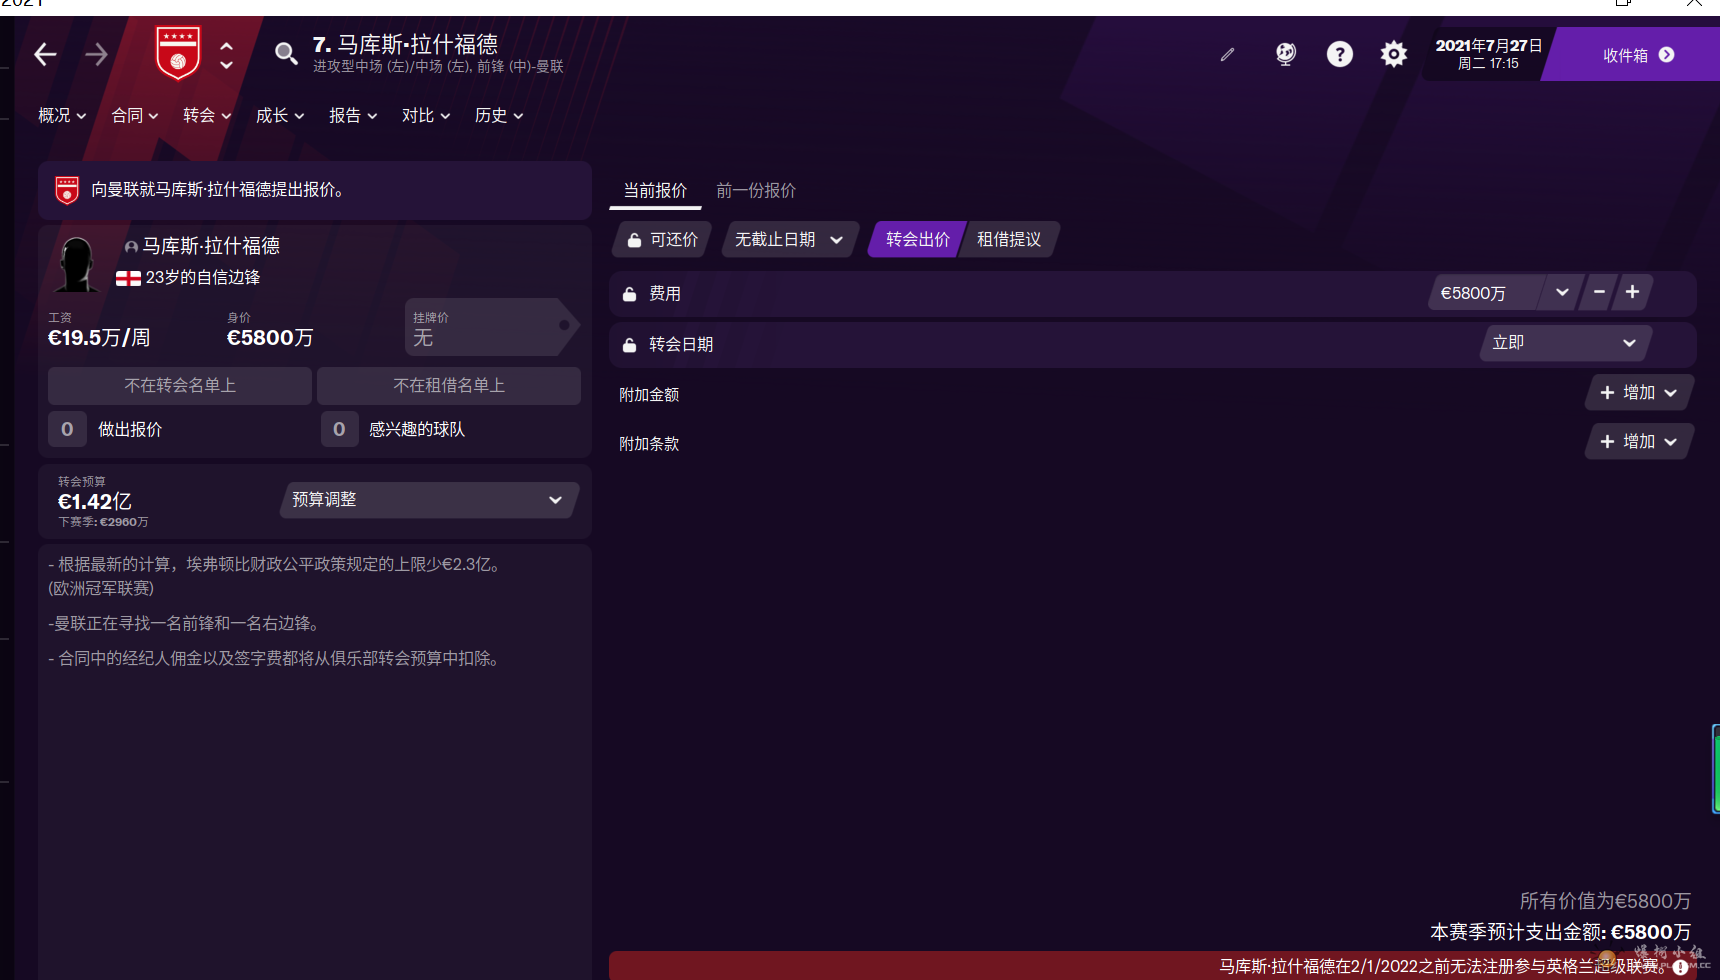The width and height of the screenshot is (1720, 980).
Task: Click the player silhouette portrait
Action: pos(76,264)
